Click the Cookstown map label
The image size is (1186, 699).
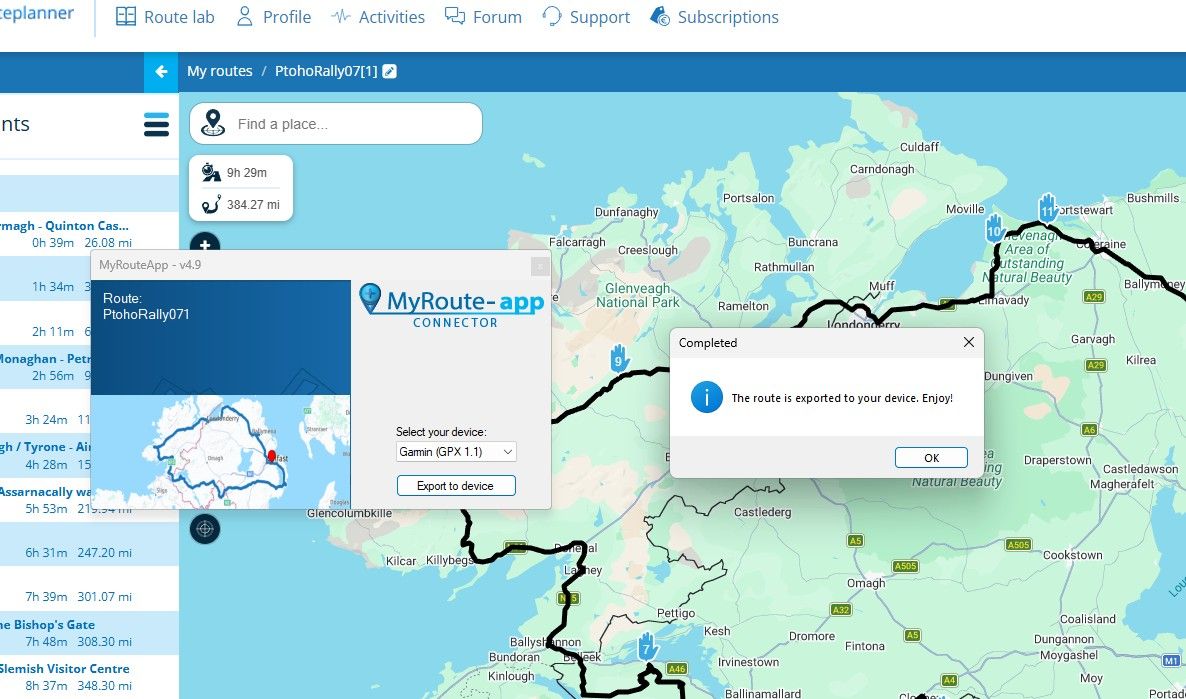tap(1073, 555)
